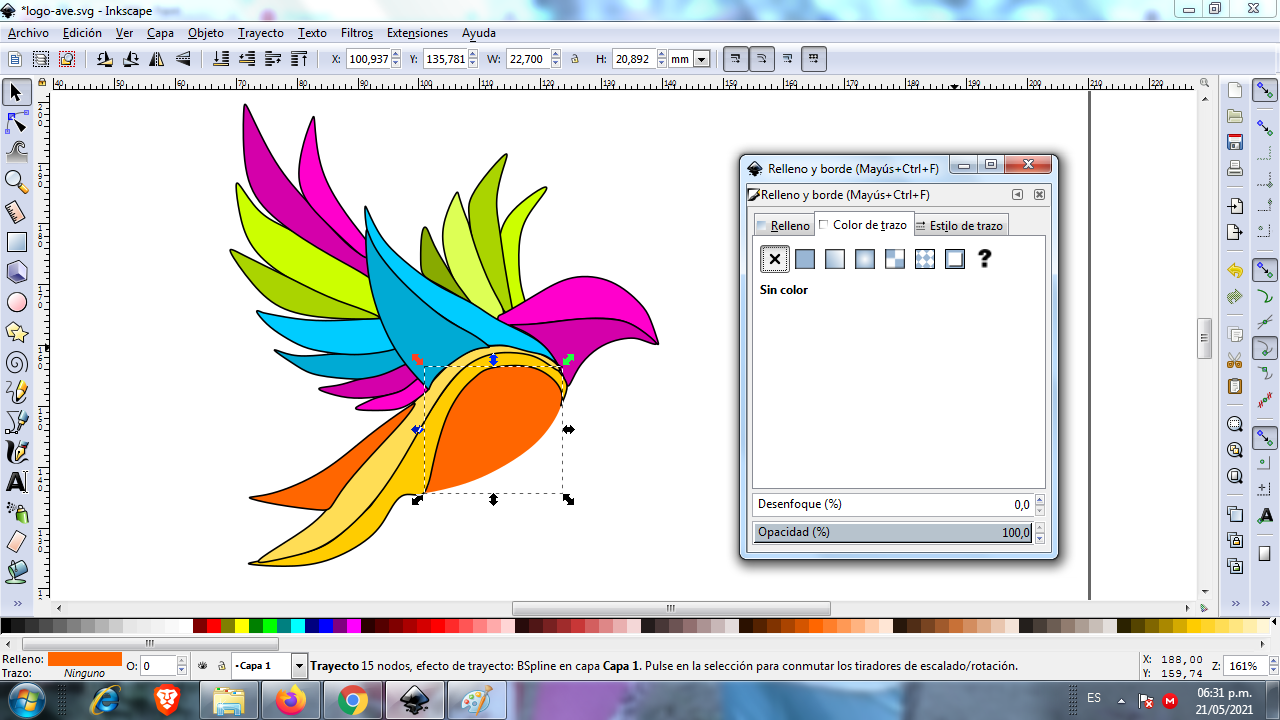Screen dimensions: 1280x720
Task: Select the Measure ruler tool
Action: coord(16,212)
